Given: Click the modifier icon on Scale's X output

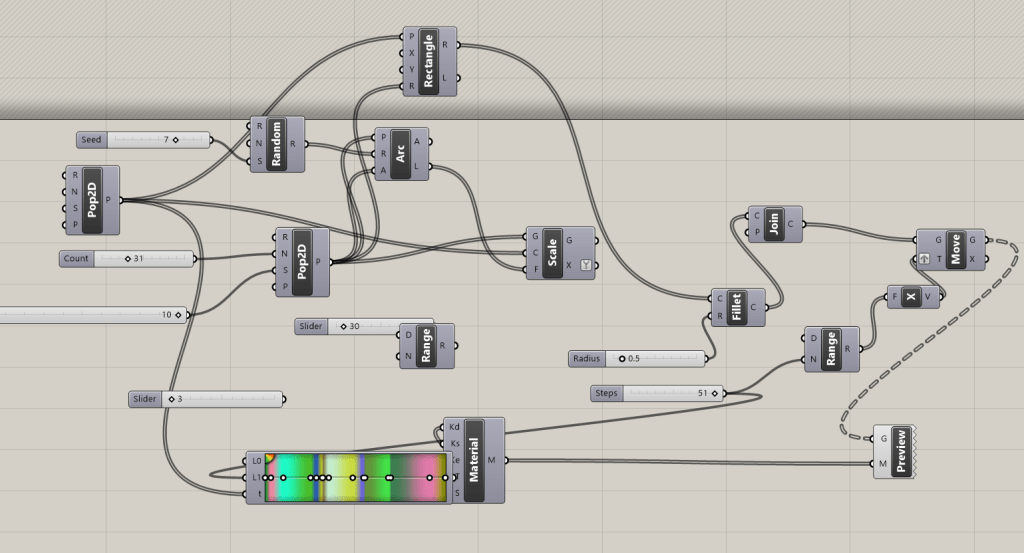Looking at the screenshot, I should coord(586,266).
